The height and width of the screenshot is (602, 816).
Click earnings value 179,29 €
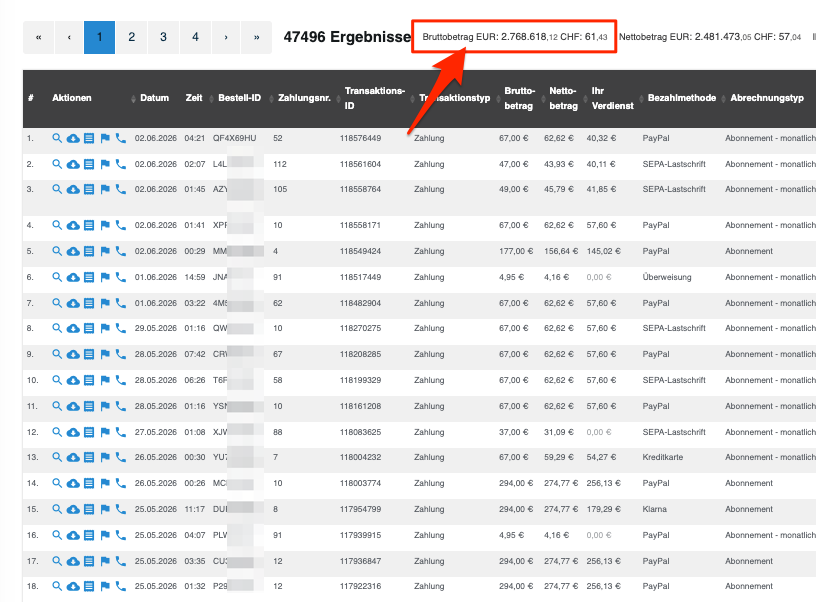point(603,509)
